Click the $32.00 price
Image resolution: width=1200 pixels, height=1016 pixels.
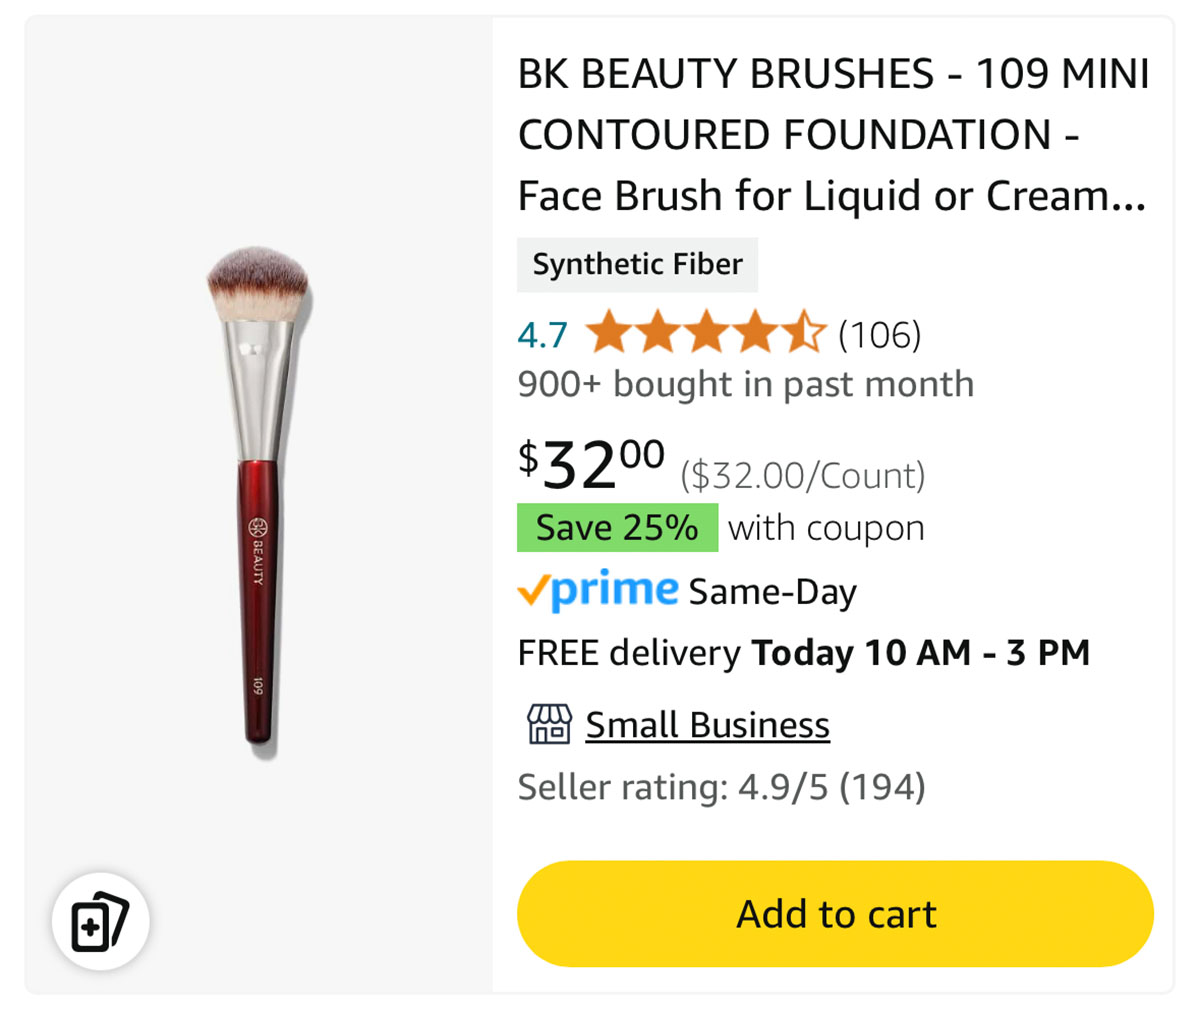click(591, 465)
